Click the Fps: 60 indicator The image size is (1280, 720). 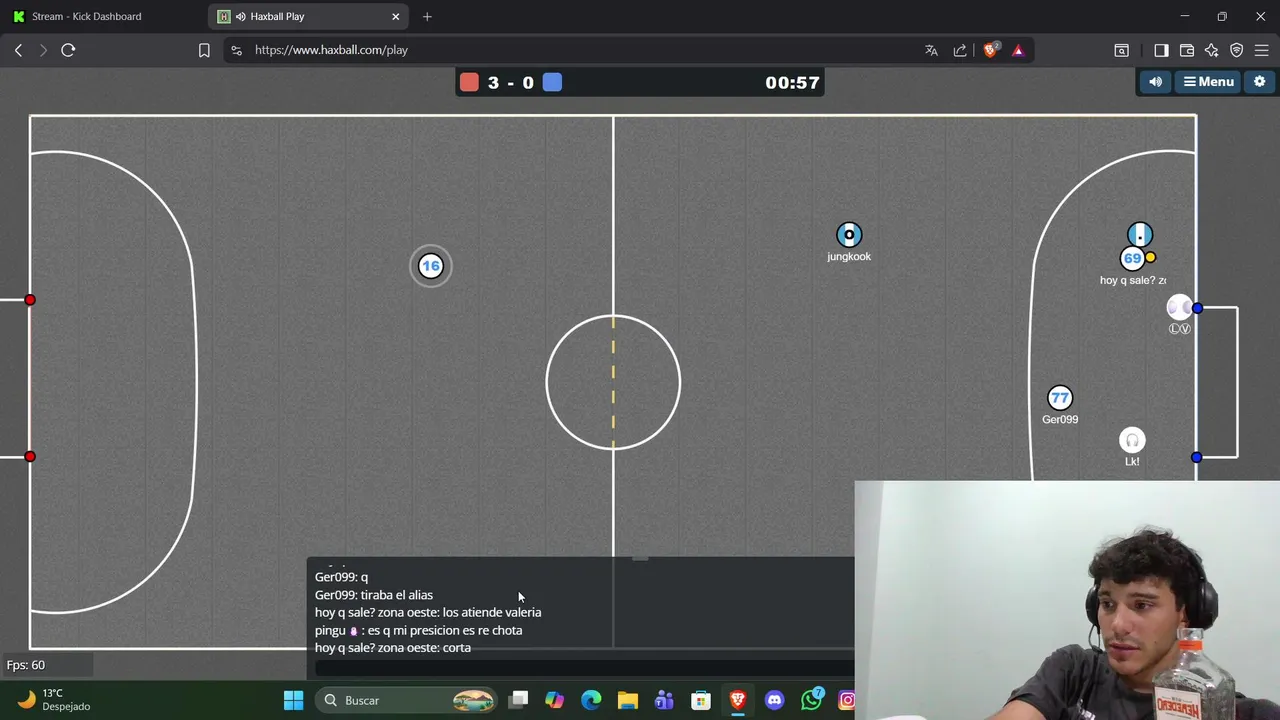(26, 665)
